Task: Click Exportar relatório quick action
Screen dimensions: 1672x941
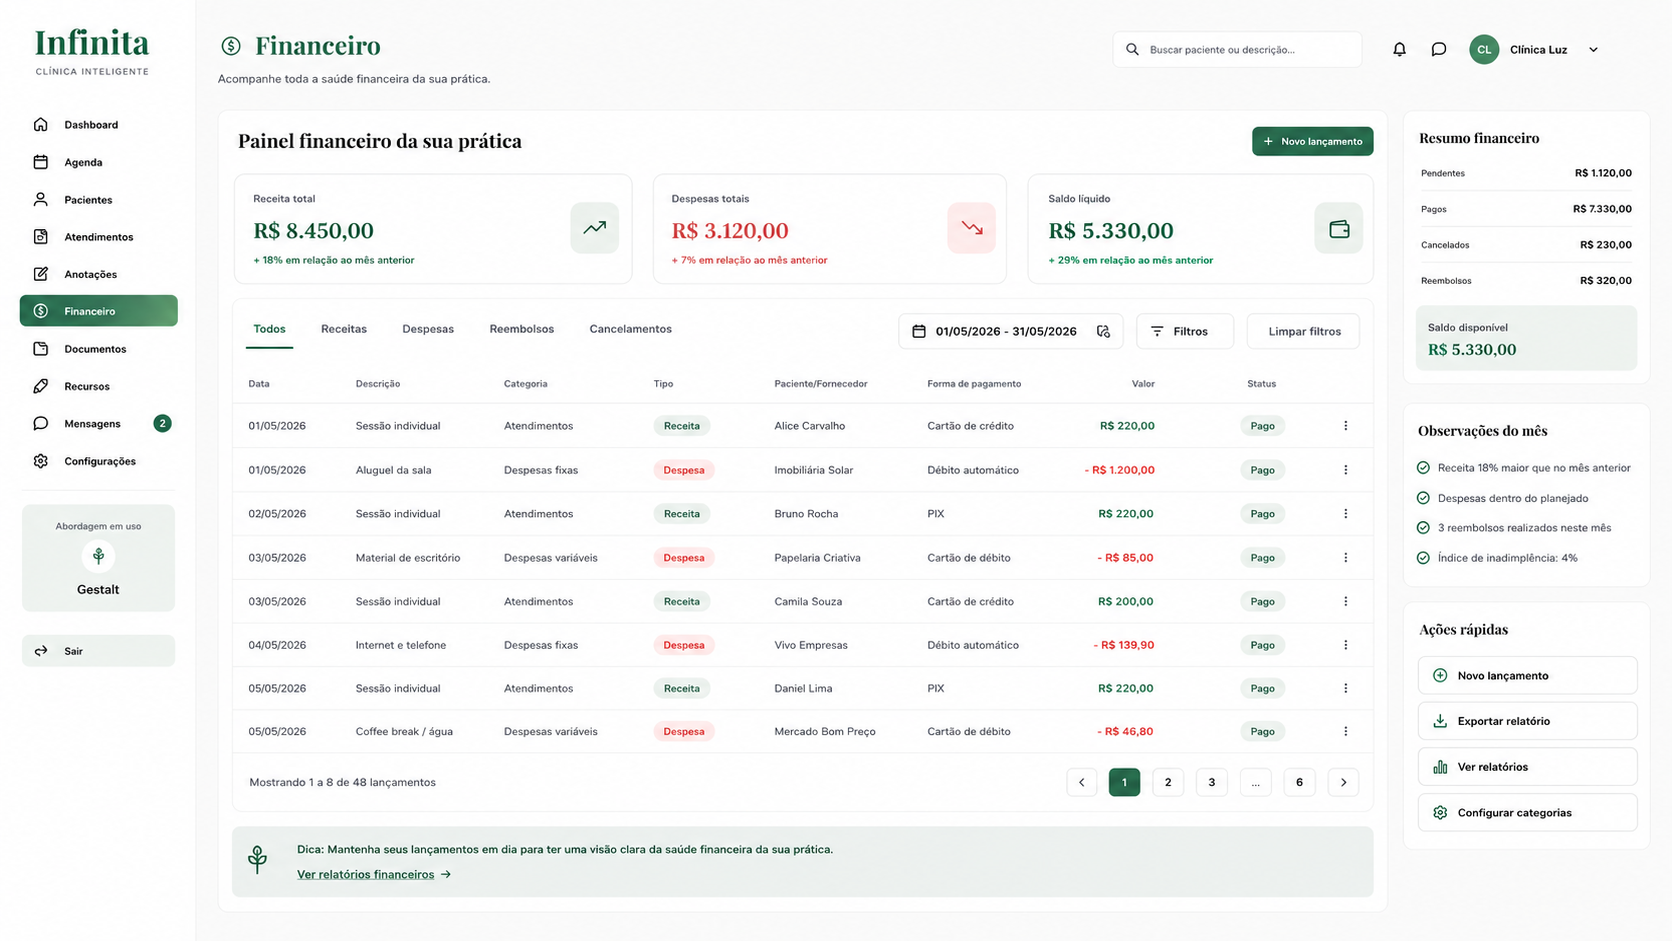Action: tap(1527, 721)
